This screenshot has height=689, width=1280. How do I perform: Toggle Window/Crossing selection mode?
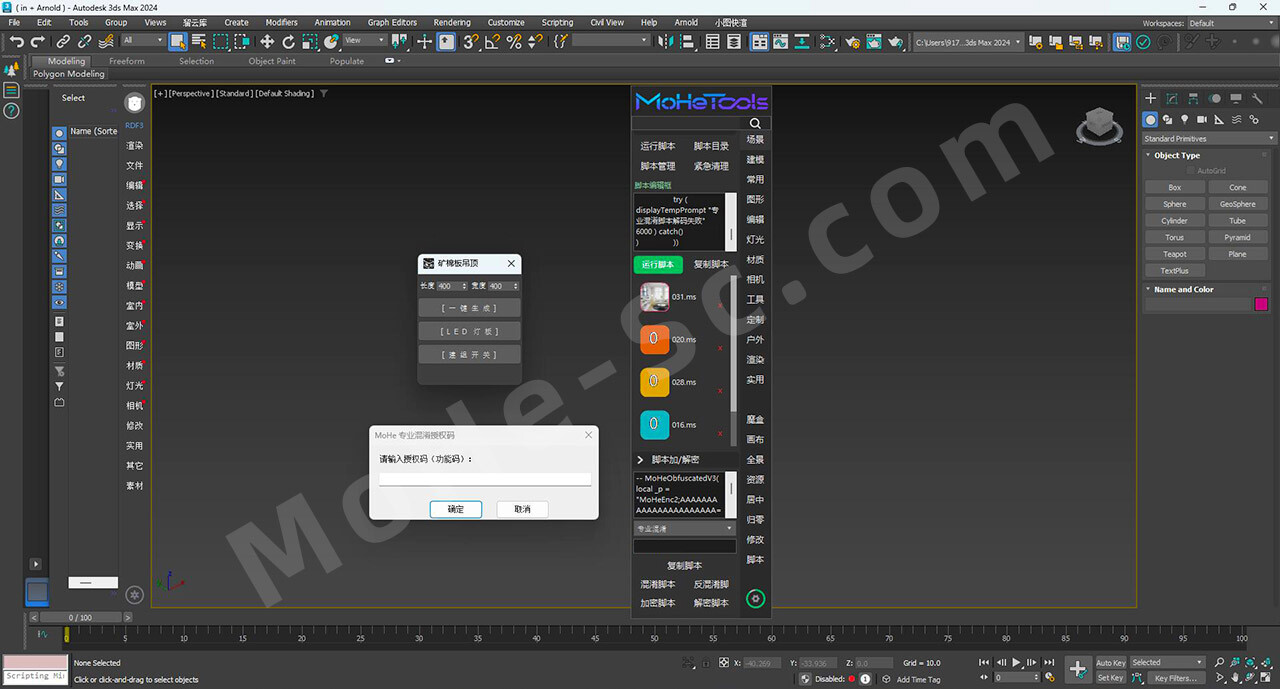(242, 42)
